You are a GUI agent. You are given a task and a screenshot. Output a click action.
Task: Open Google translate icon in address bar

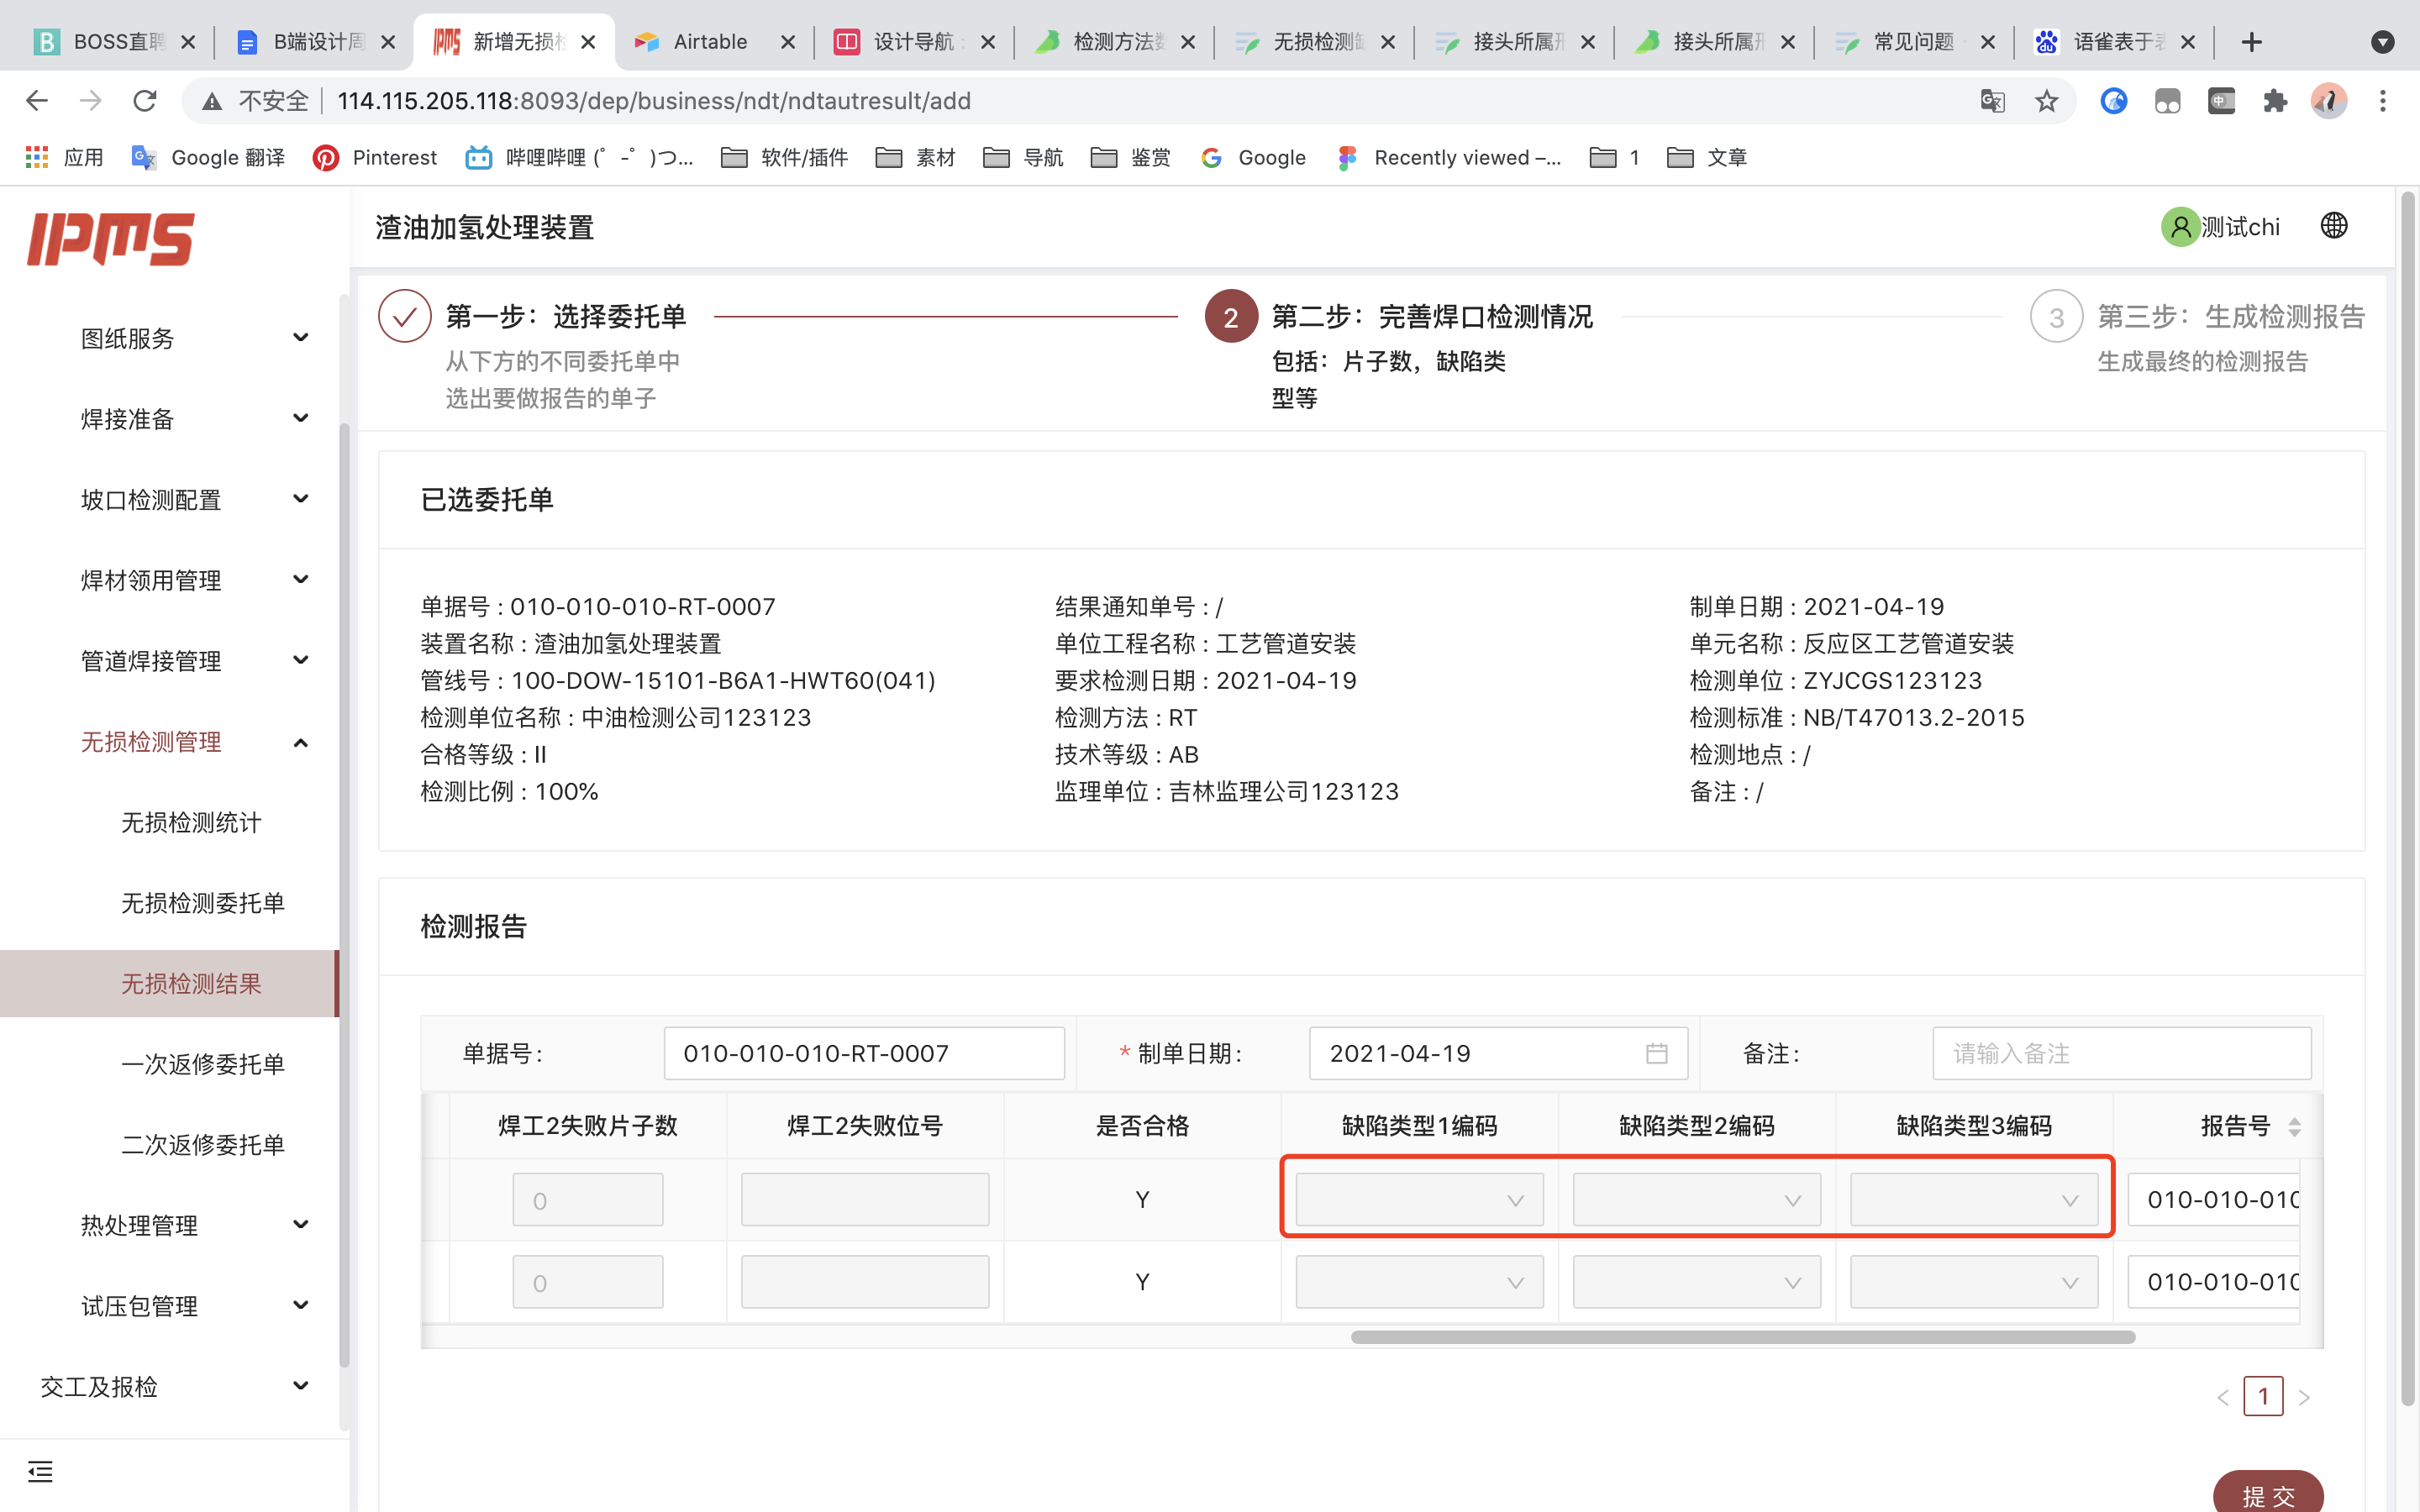[1992, 101]
